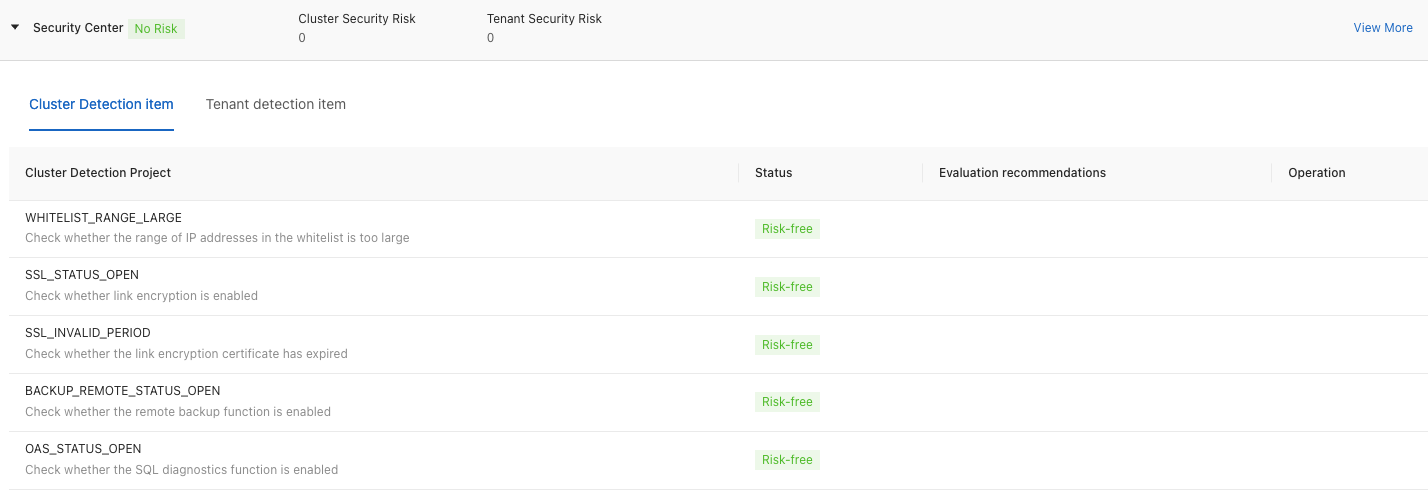Viewport: 1428px width, 497px height.
Task: Click Risk-free badge for WHITELIST_RANGE_LARGE
Action: pyautogui.click(x=787, y=229)
